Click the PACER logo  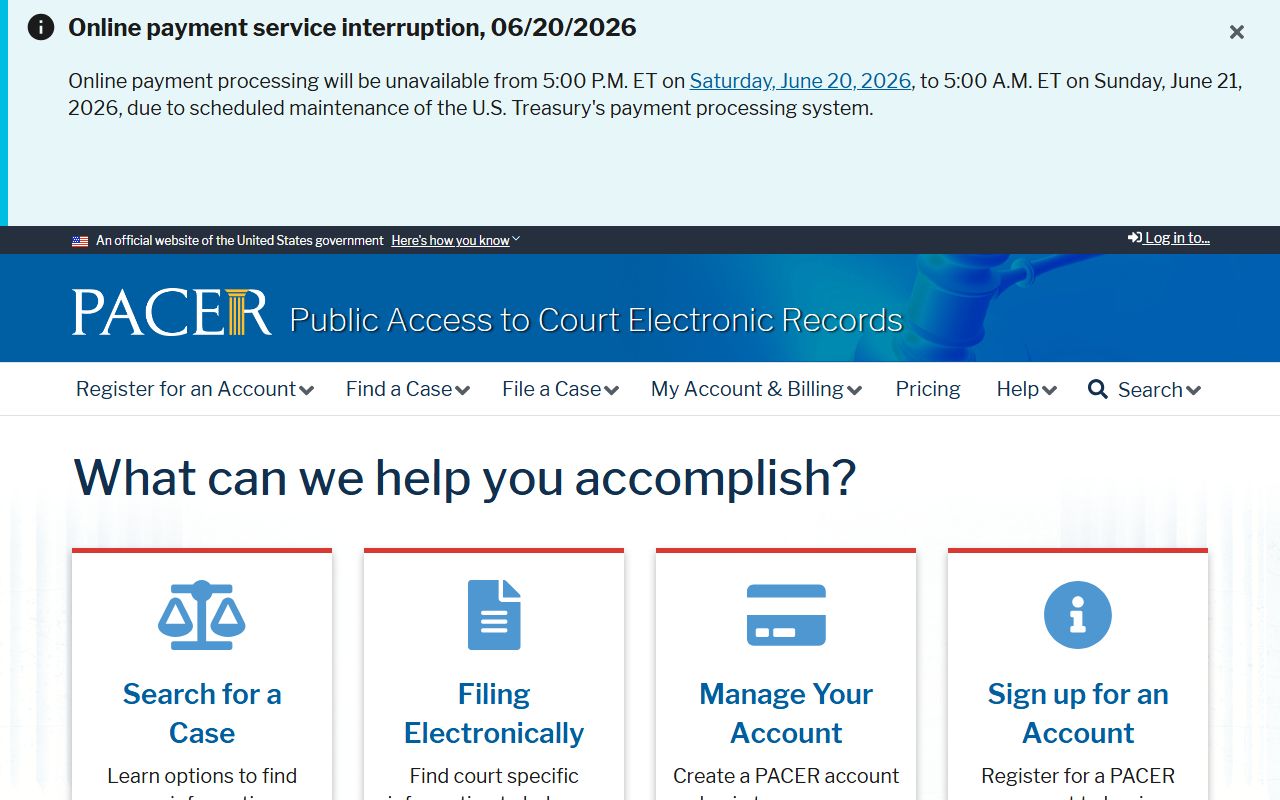pos(171,311)
